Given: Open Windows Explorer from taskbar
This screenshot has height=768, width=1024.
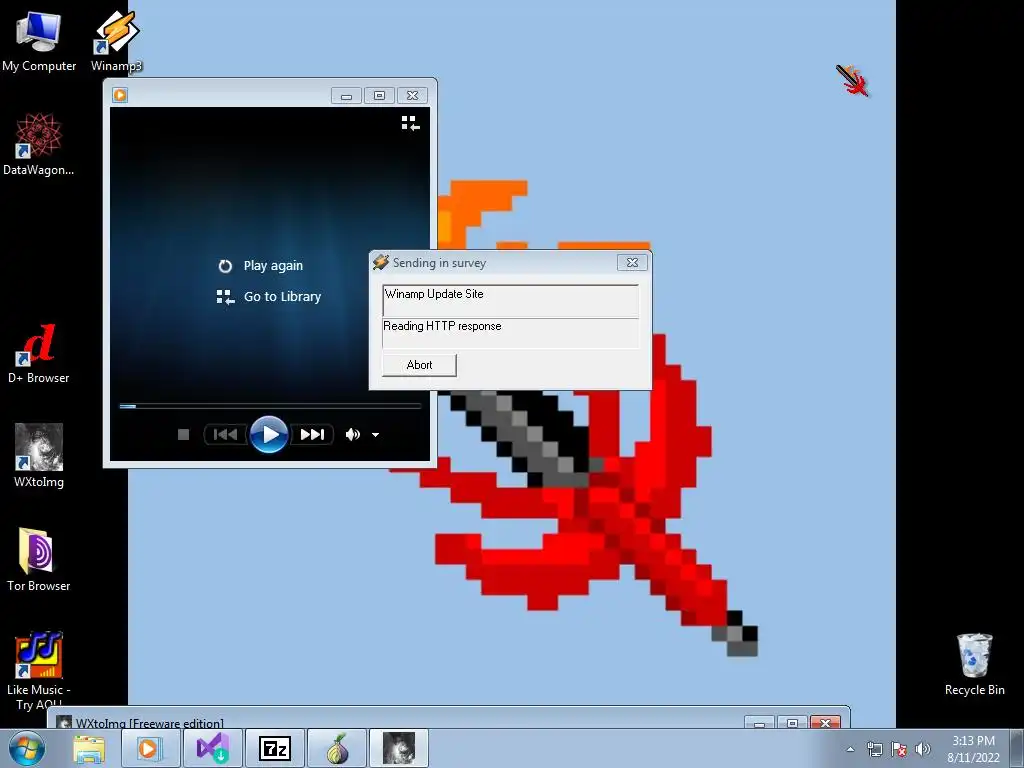Looking at the screenshot, I should (x=89, y=748).
